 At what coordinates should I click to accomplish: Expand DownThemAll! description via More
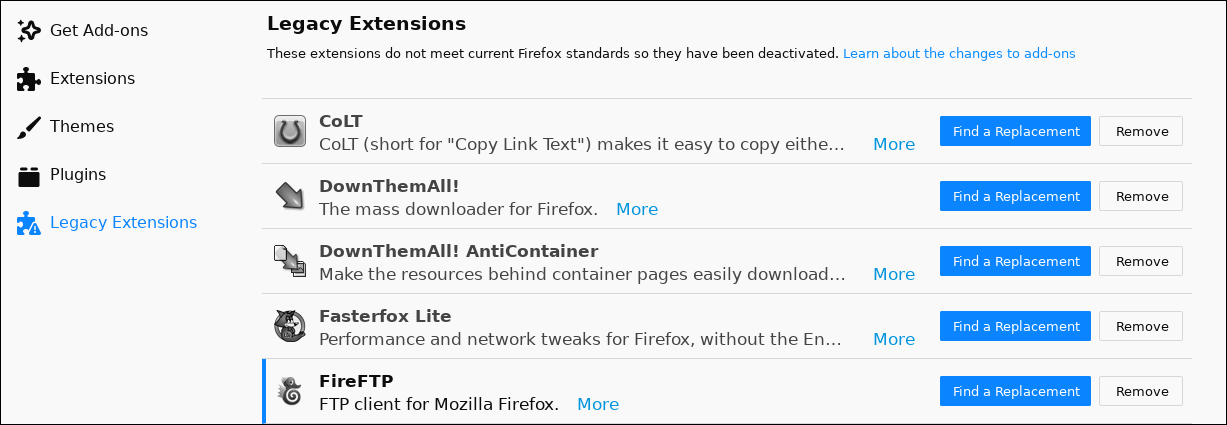[x=637, y=209]
